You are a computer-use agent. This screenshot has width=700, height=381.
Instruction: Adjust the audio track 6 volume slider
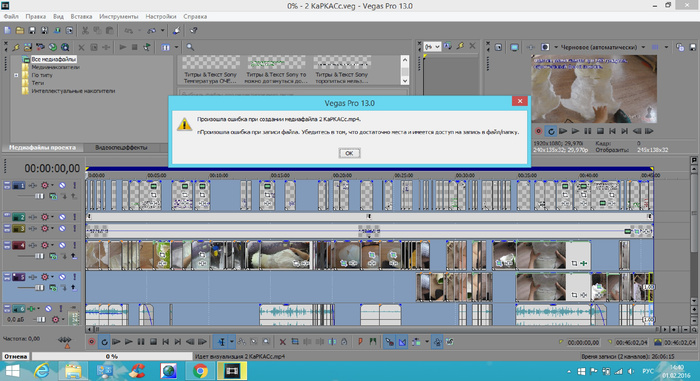pyautogui.click(x=40, y=319)
